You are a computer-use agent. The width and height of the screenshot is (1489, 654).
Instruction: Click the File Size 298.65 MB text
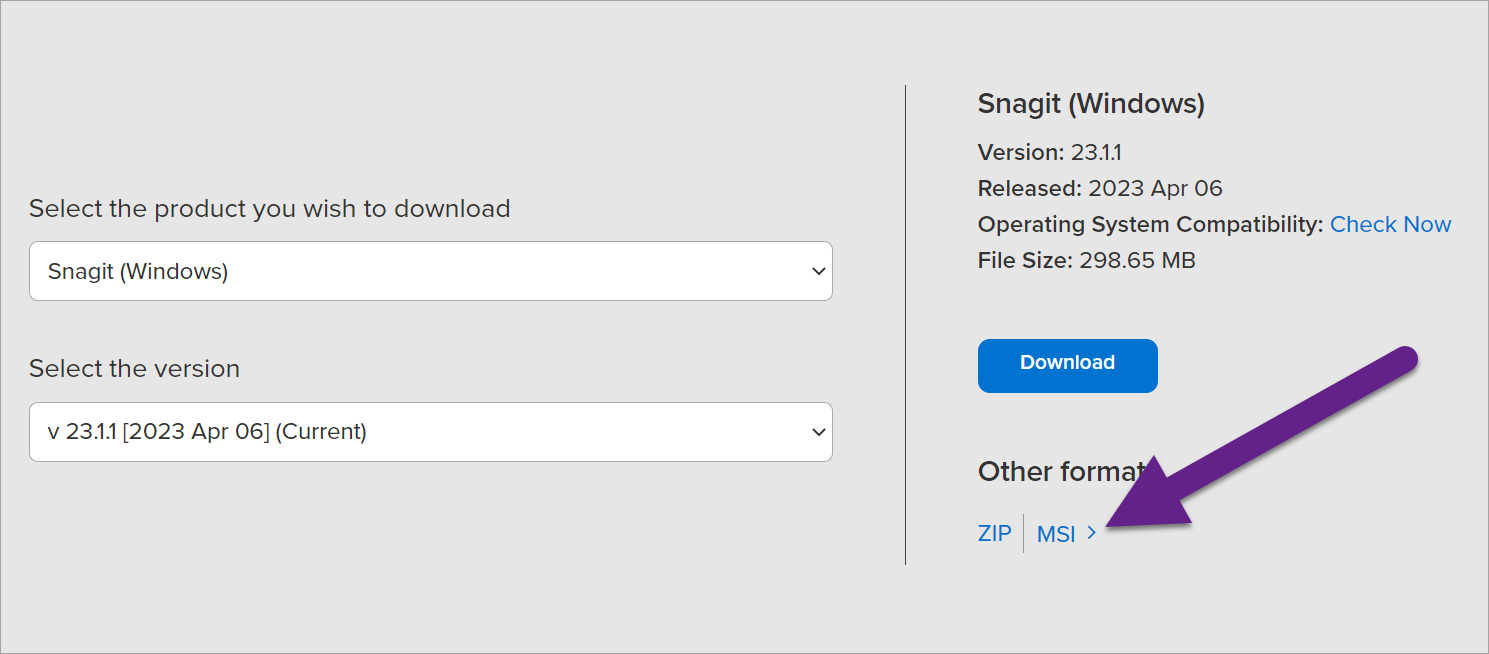point(1086,261)
